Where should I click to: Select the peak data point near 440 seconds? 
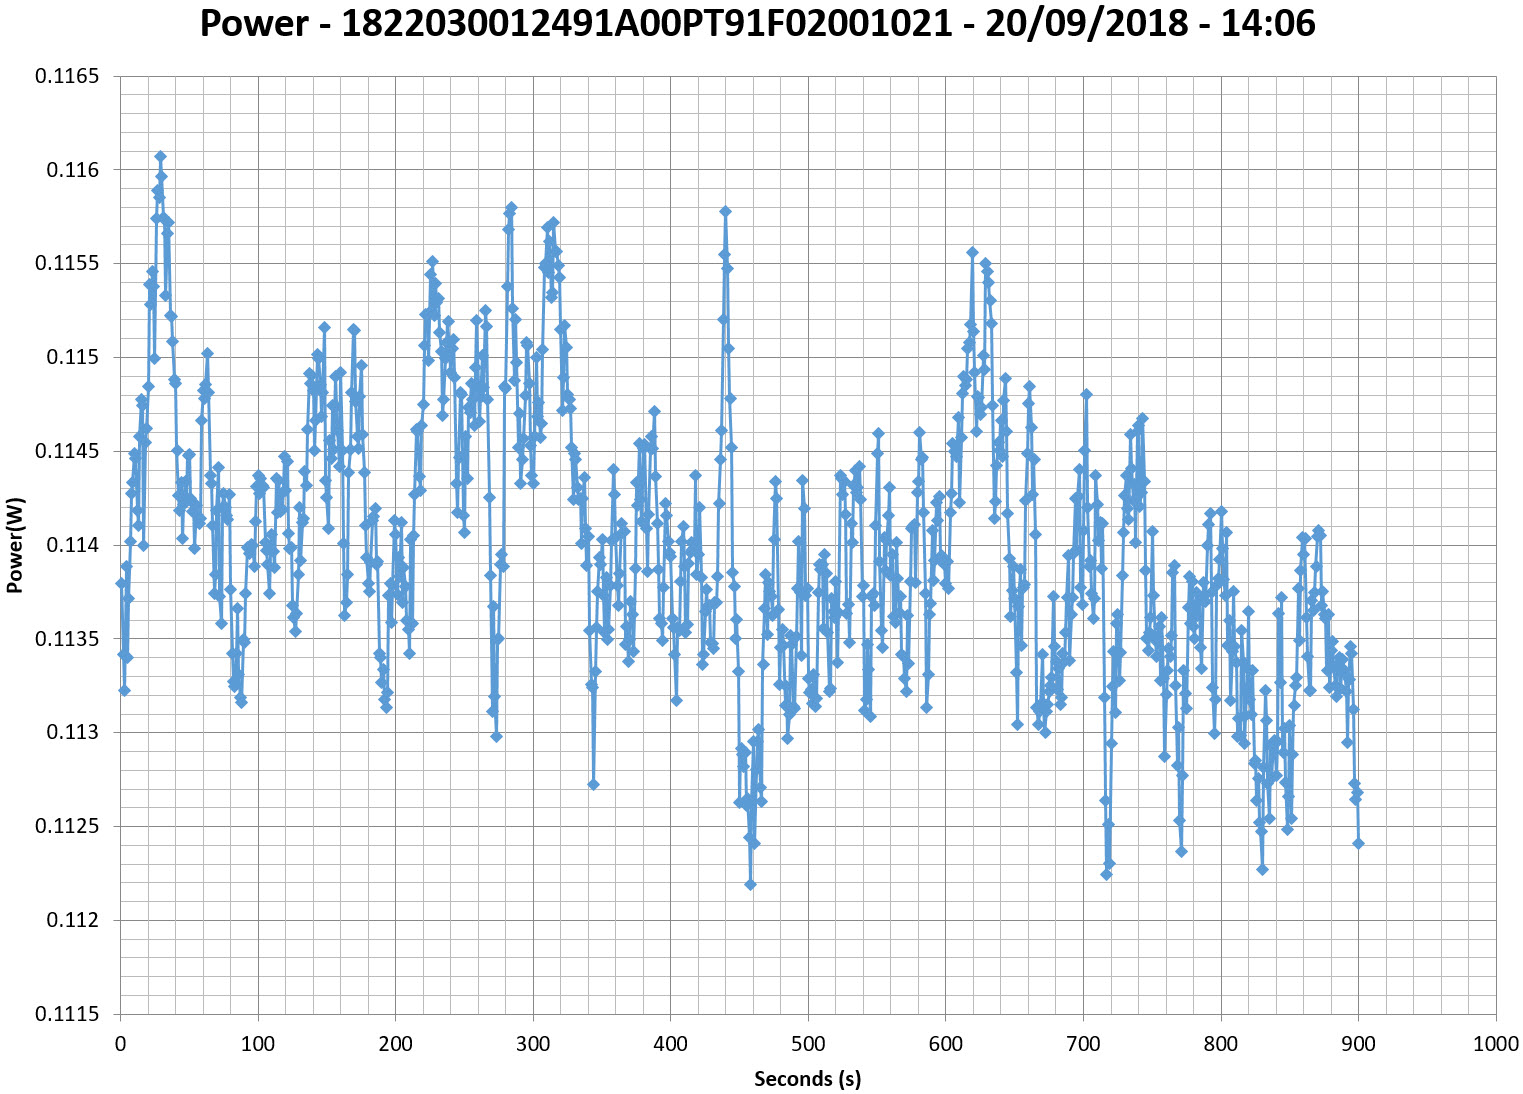coord(725,211)
